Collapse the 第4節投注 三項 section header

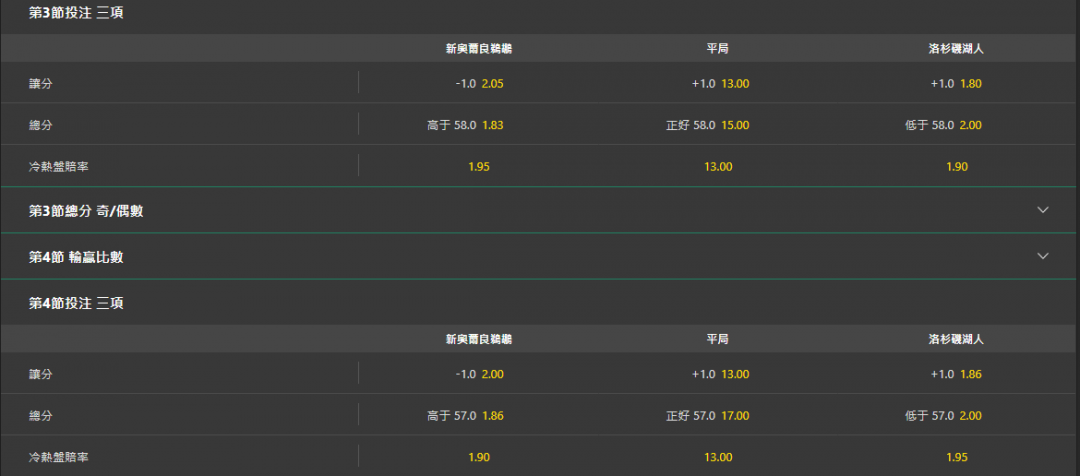[540, 302]
